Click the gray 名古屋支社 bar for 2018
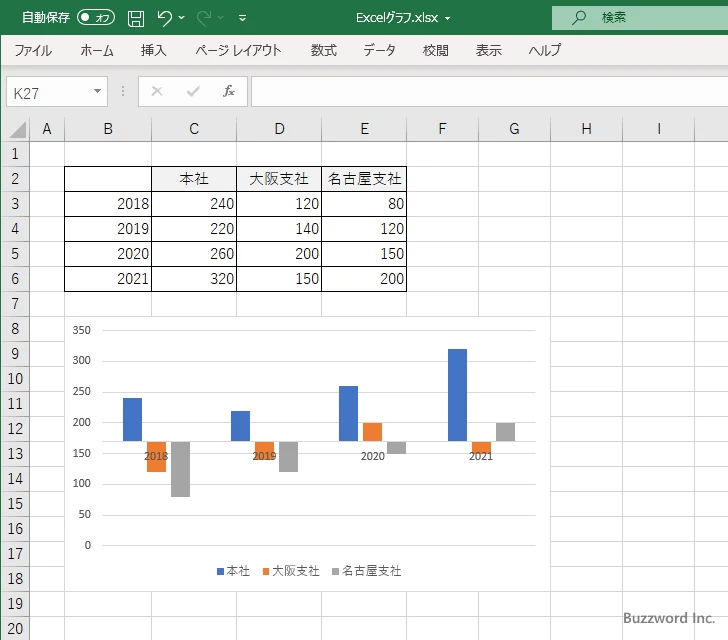The height and width of the screenshot is (640, 728). point(180,469)
